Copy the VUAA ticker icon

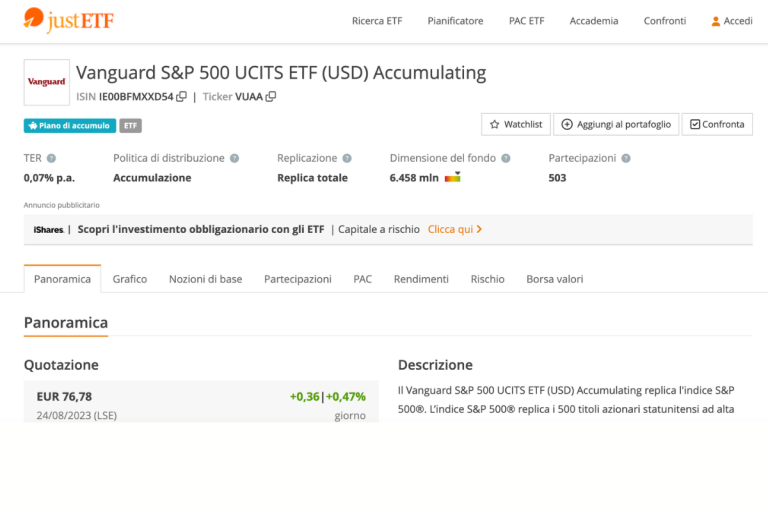point(271,97)
